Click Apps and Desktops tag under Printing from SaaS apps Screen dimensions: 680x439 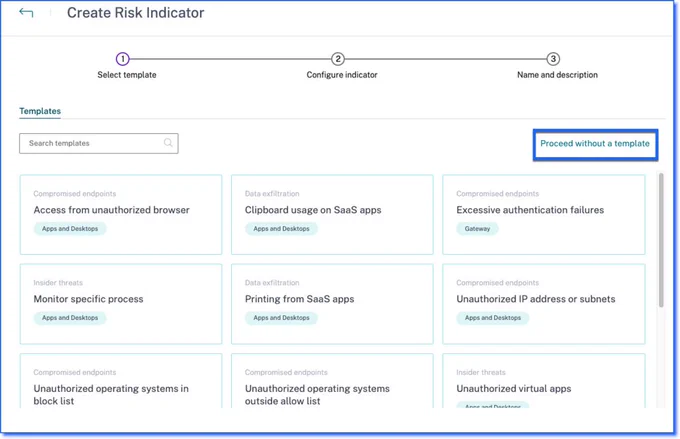click(281, 318)
